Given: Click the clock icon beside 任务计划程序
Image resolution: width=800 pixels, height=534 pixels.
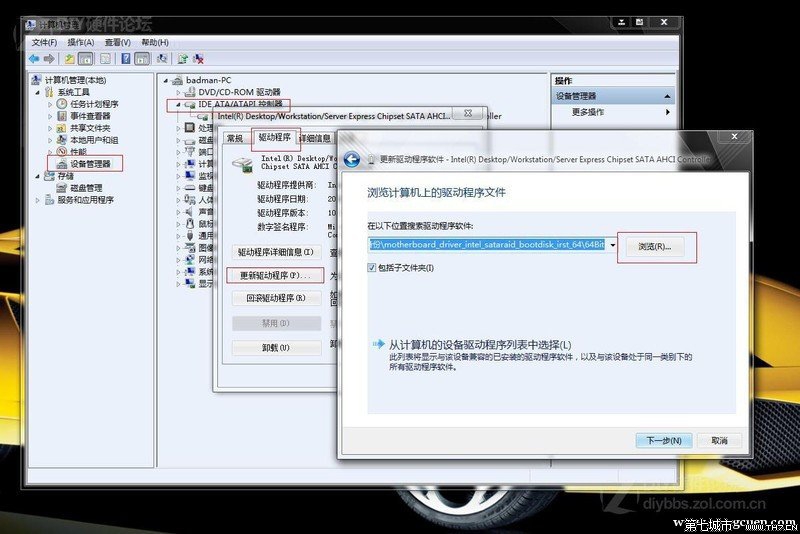Looking at the screenshot, I should click(62, 104).
